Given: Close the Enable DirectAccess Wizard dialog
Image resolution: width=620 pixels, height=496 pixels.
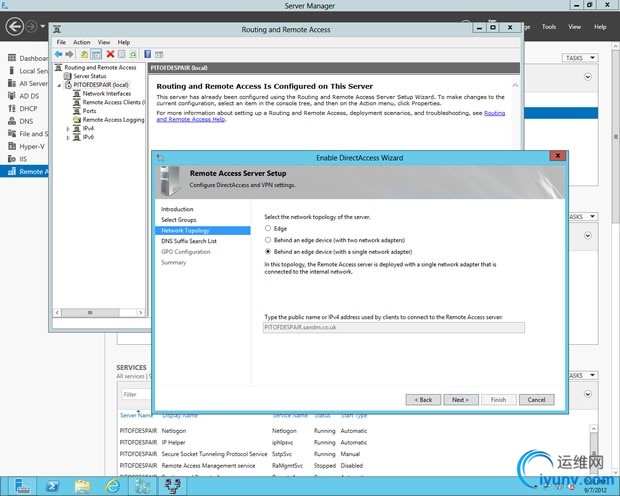Looking at the screenshot, I should 558,155.
